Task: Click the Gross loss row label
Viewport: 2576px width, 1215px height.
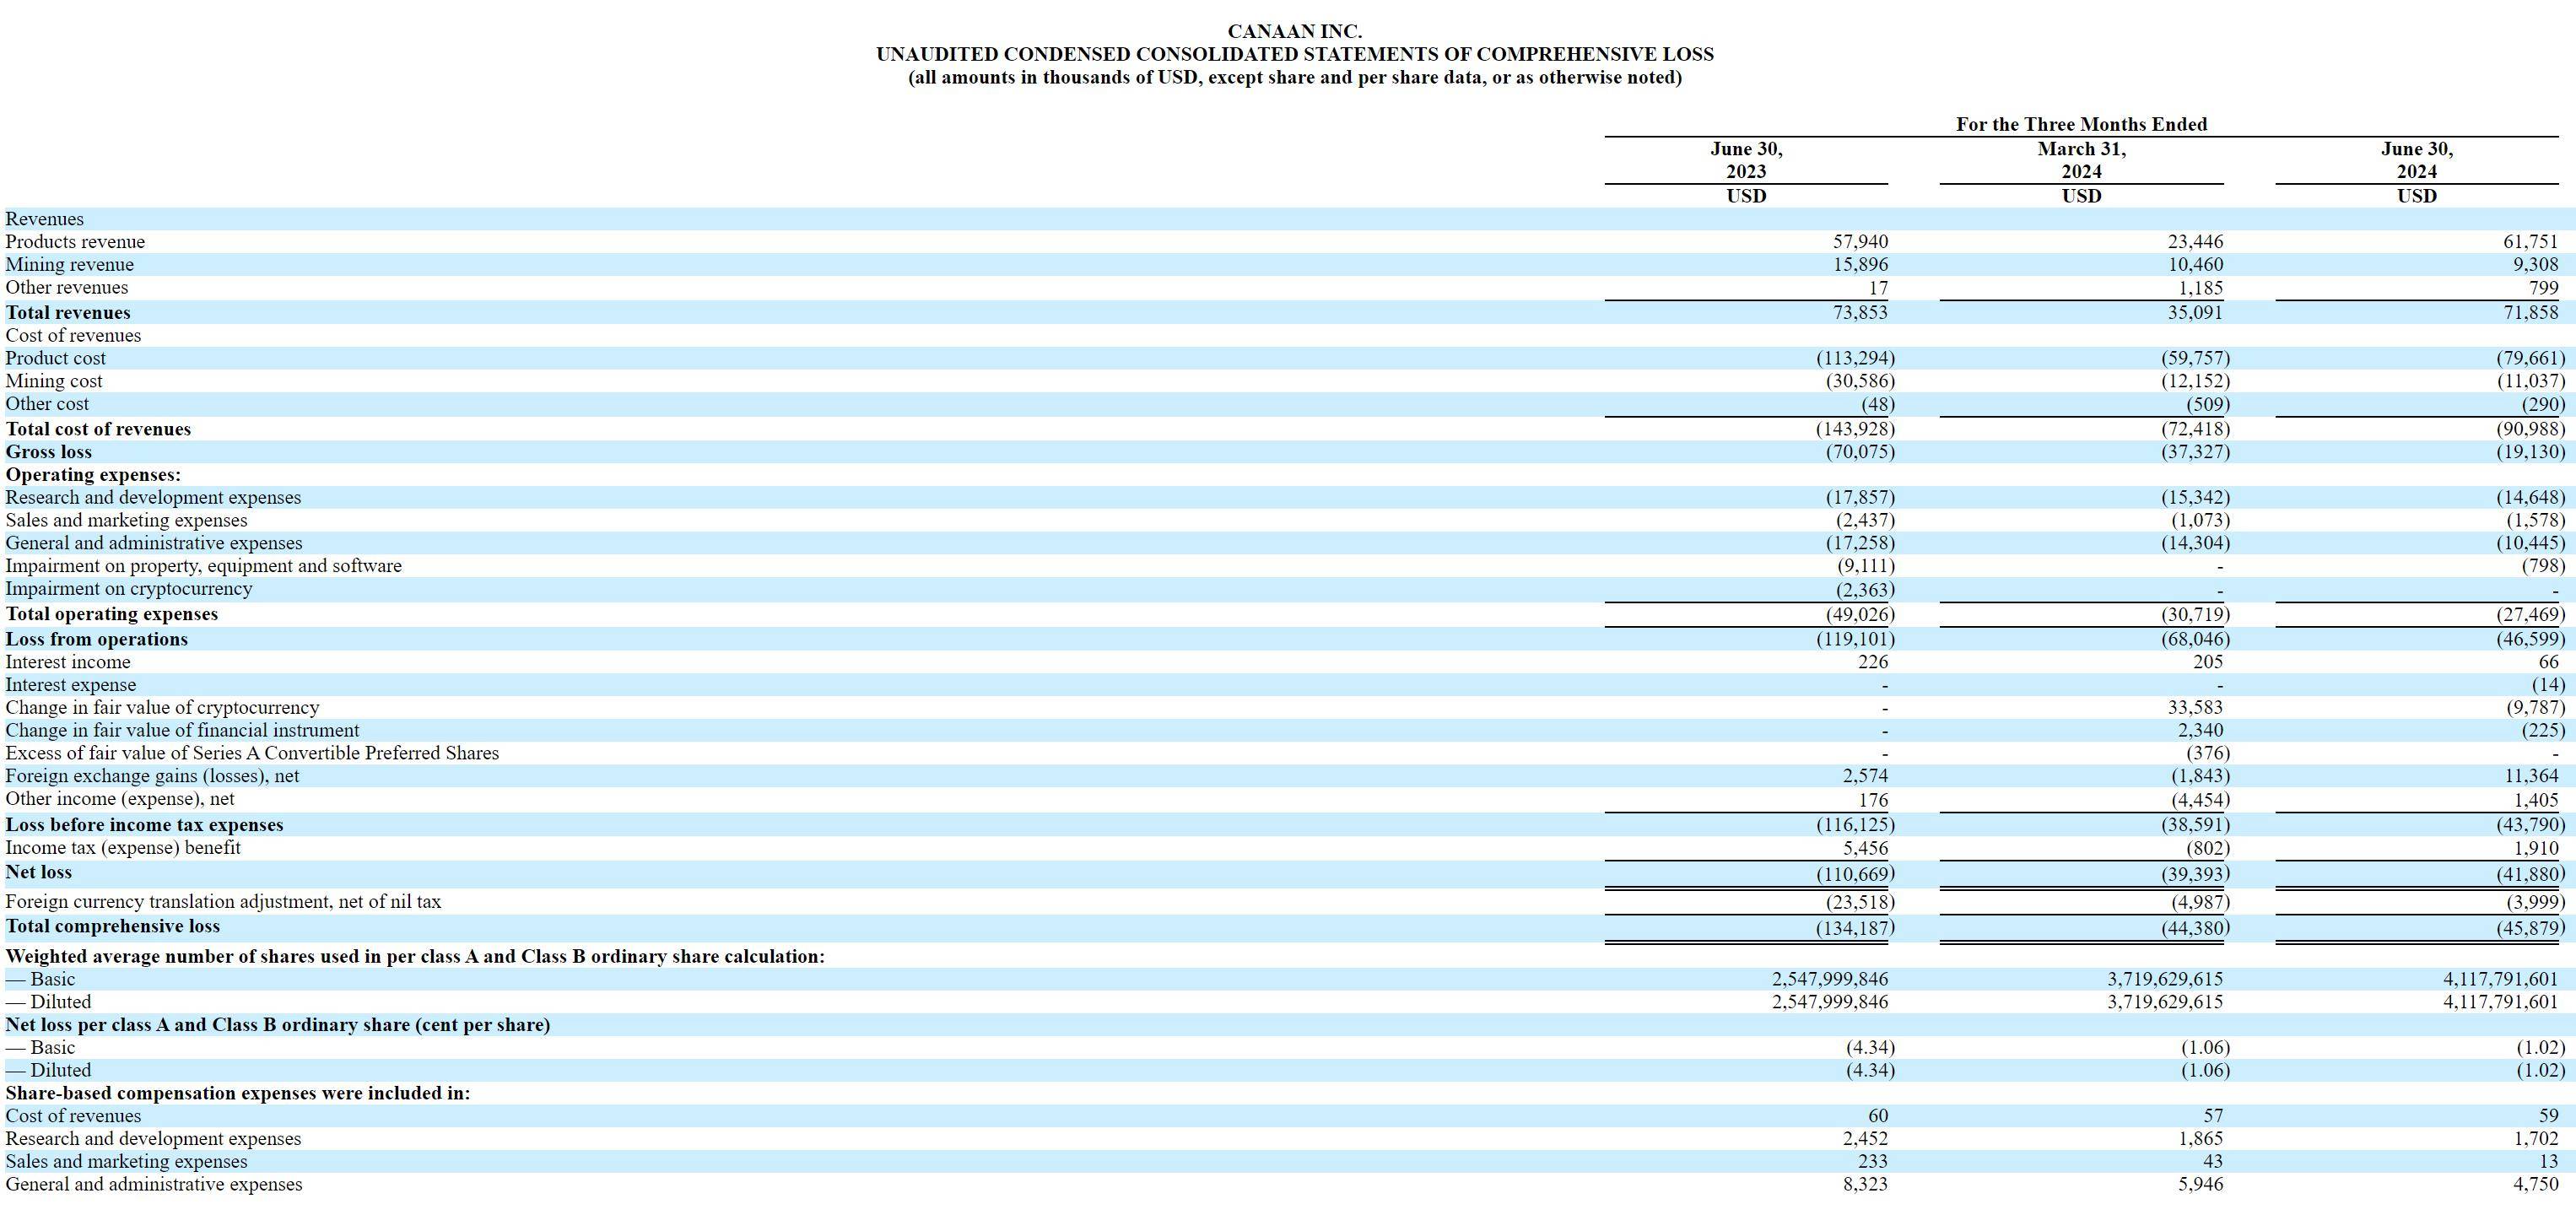Action: click(x=47, y=451)
